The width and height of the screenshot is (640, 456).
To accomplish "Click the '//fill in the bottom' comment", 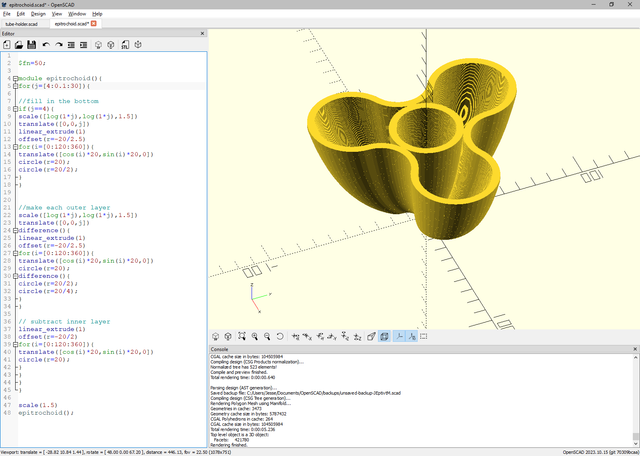I will pyautogui.click(x=58, y=101).
